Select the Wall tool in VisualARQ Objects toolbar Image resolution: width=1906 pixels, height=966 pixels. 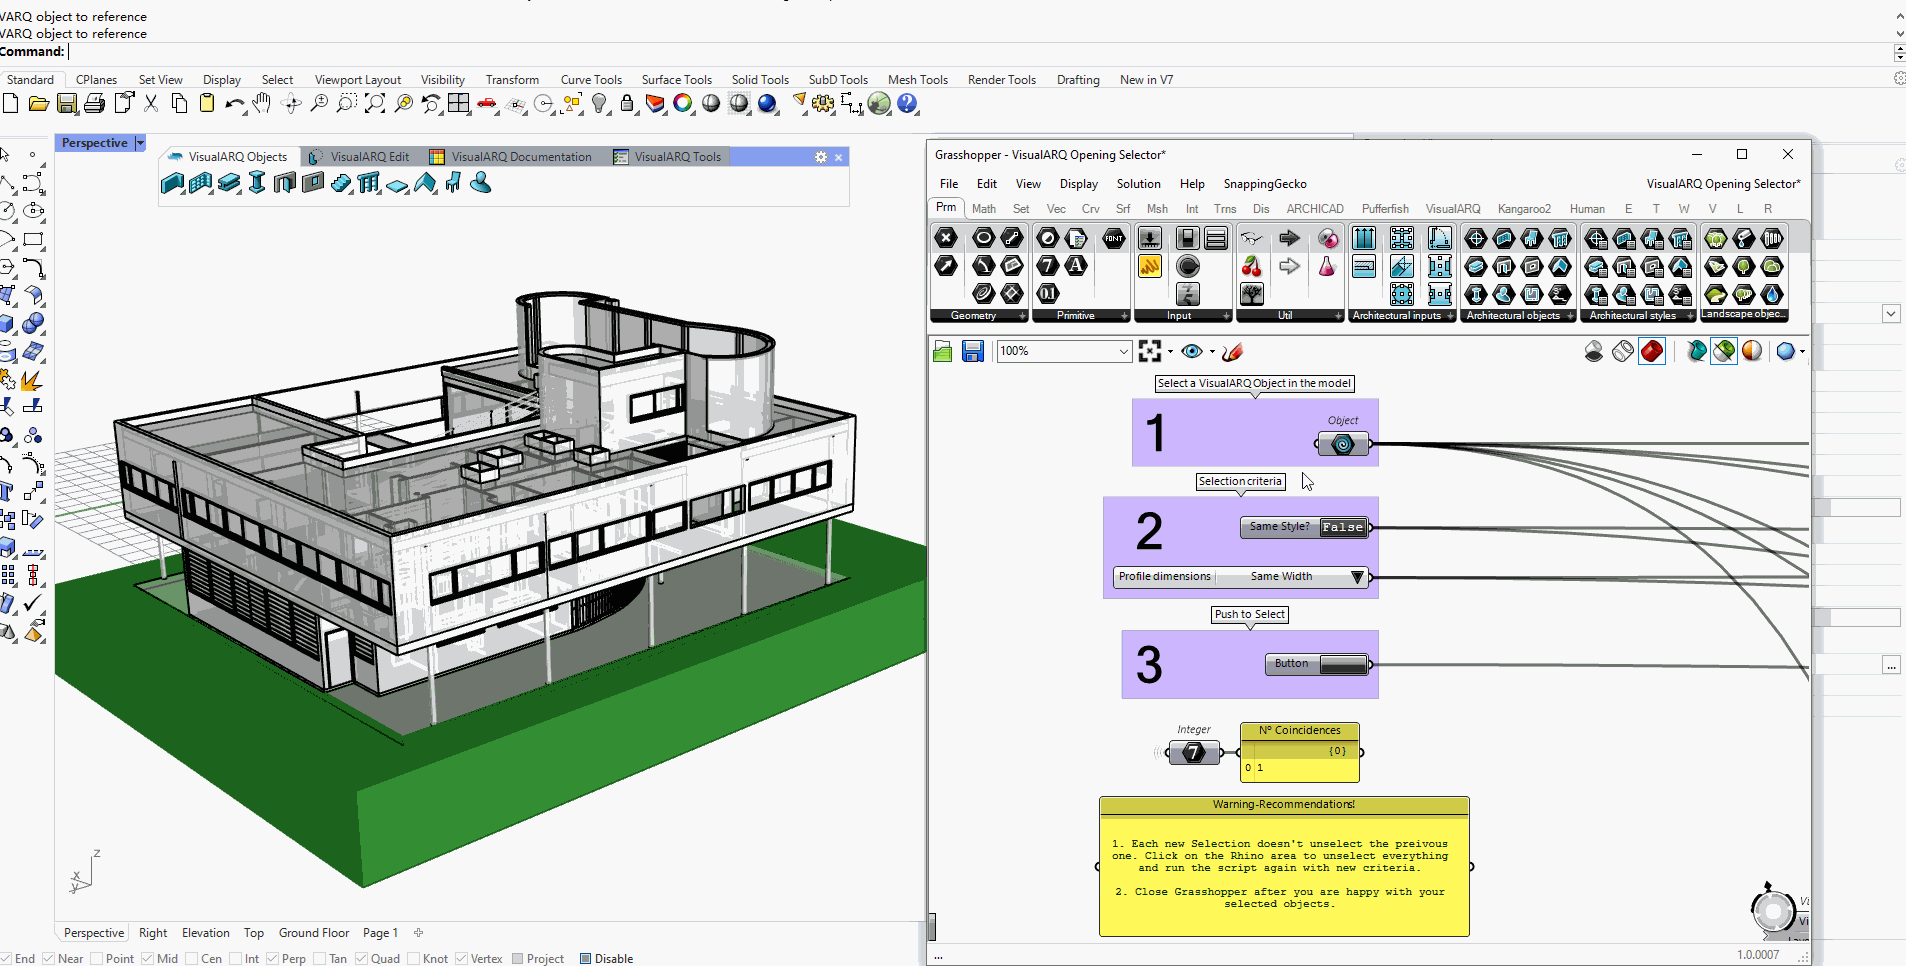click(x=172, y=183)
